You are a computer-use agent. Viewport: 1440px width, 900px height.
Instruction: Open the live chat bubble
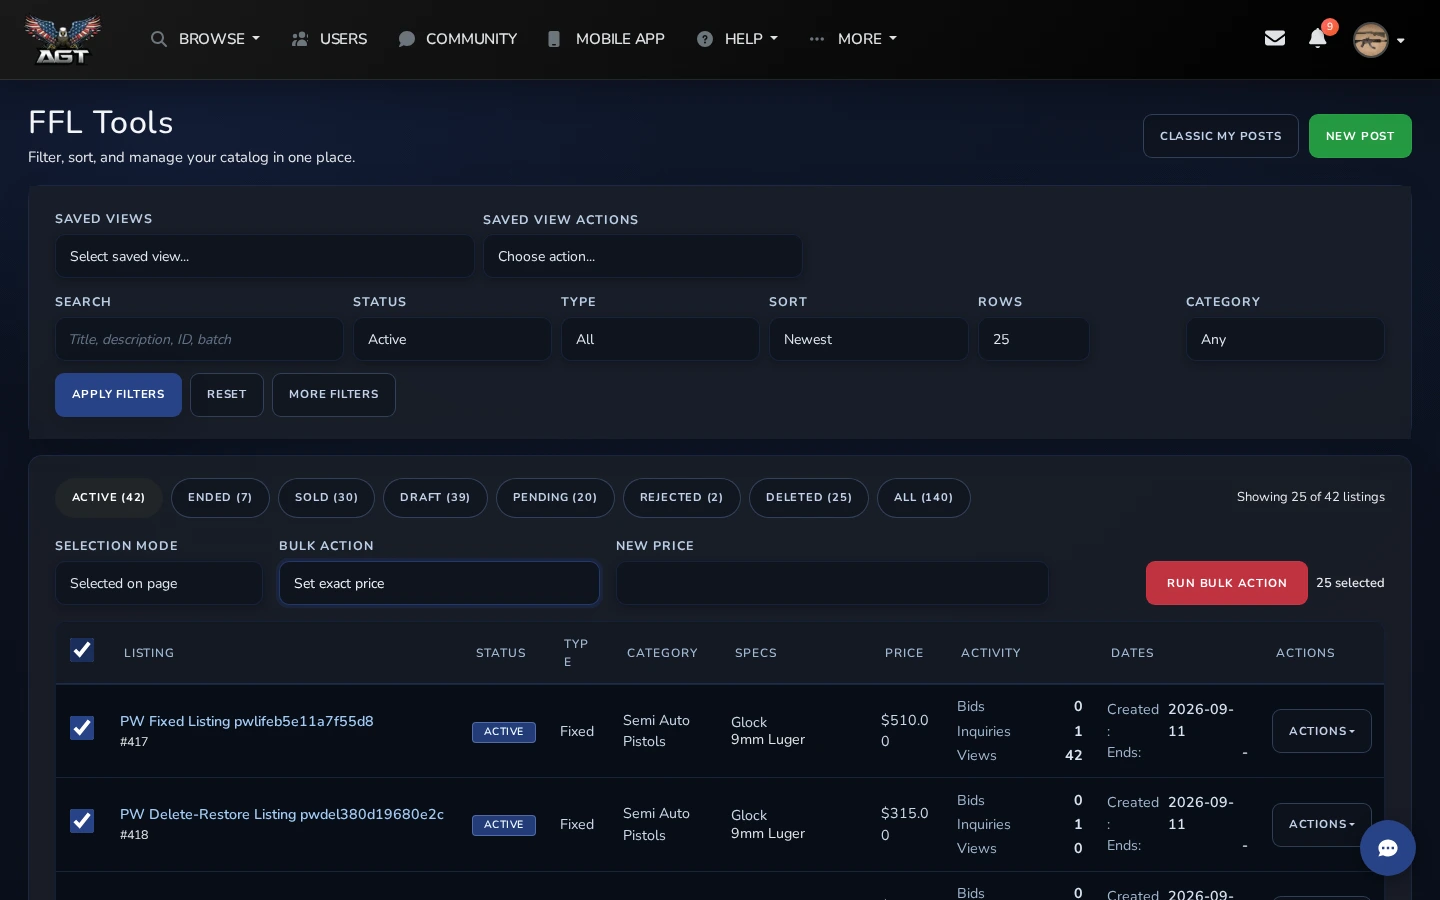1388,848
